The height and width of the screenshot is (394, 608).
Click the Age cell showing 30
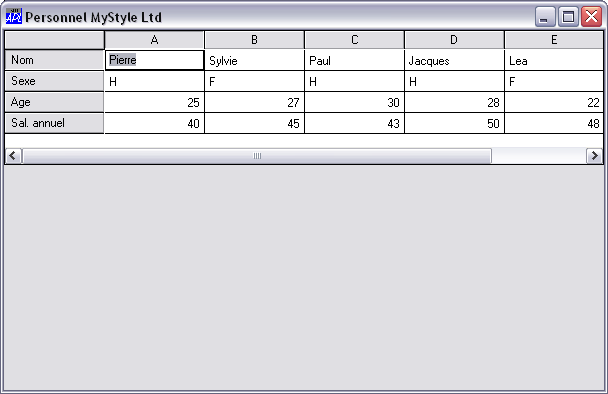click(354, 102)
